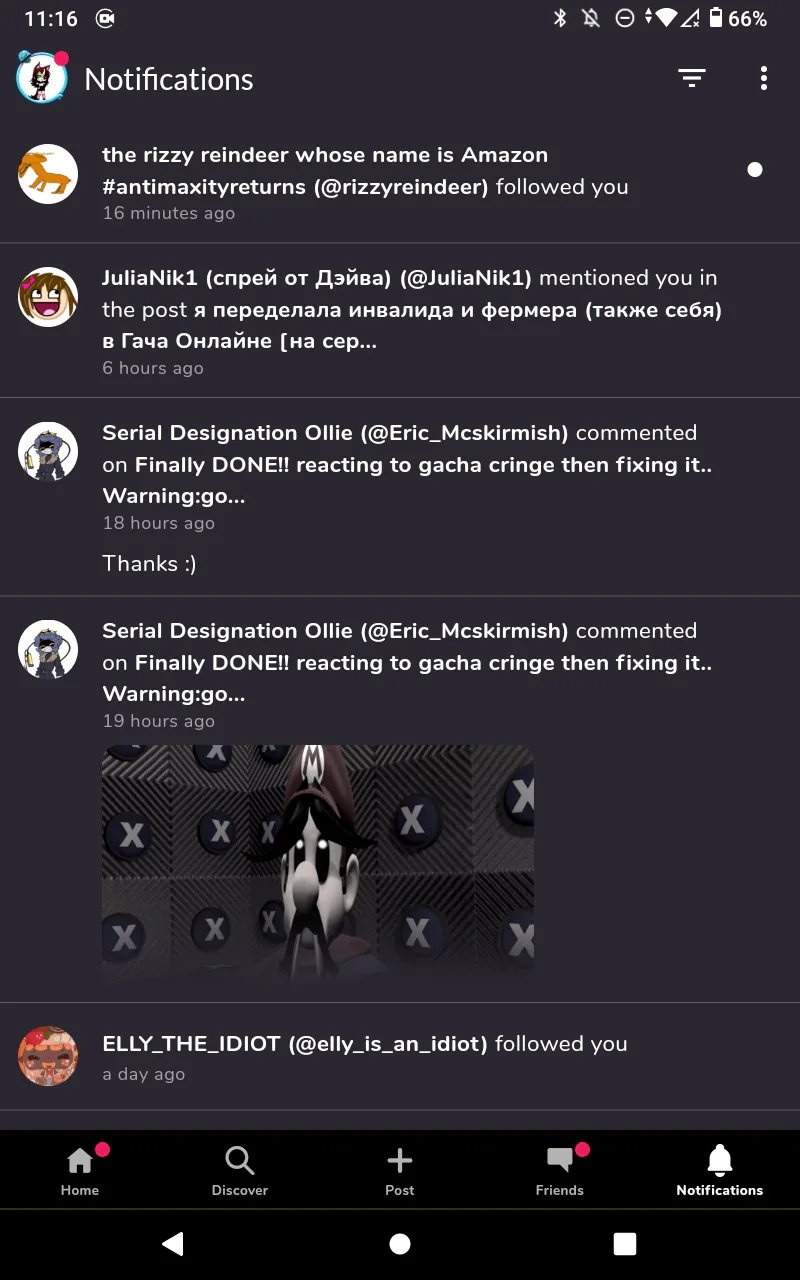Image resolution: width=800 pixels, height=1280 pixels.
Task: Open Android recent apps square button
Action: [x=625, y=1243]
